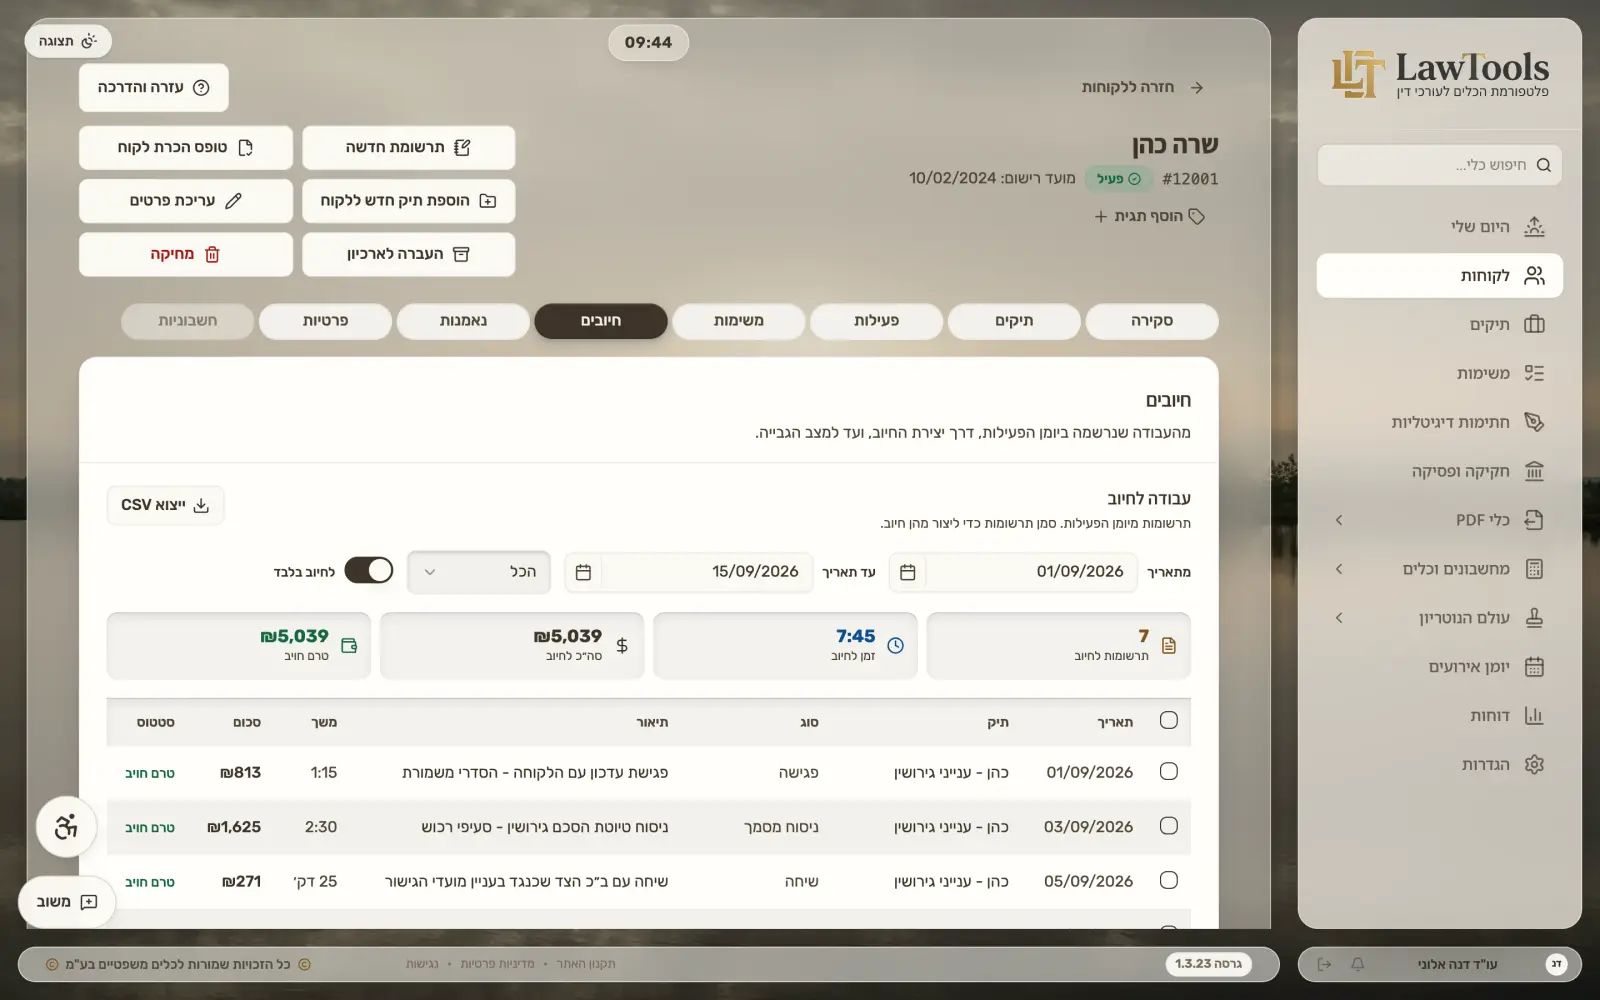Click the notifications bell icon

coord(1357,964)
